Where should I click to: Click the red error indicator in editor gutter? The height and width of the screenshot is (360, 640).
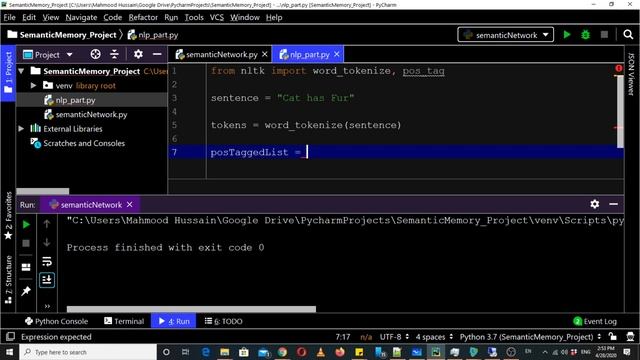tap(619, 69)
